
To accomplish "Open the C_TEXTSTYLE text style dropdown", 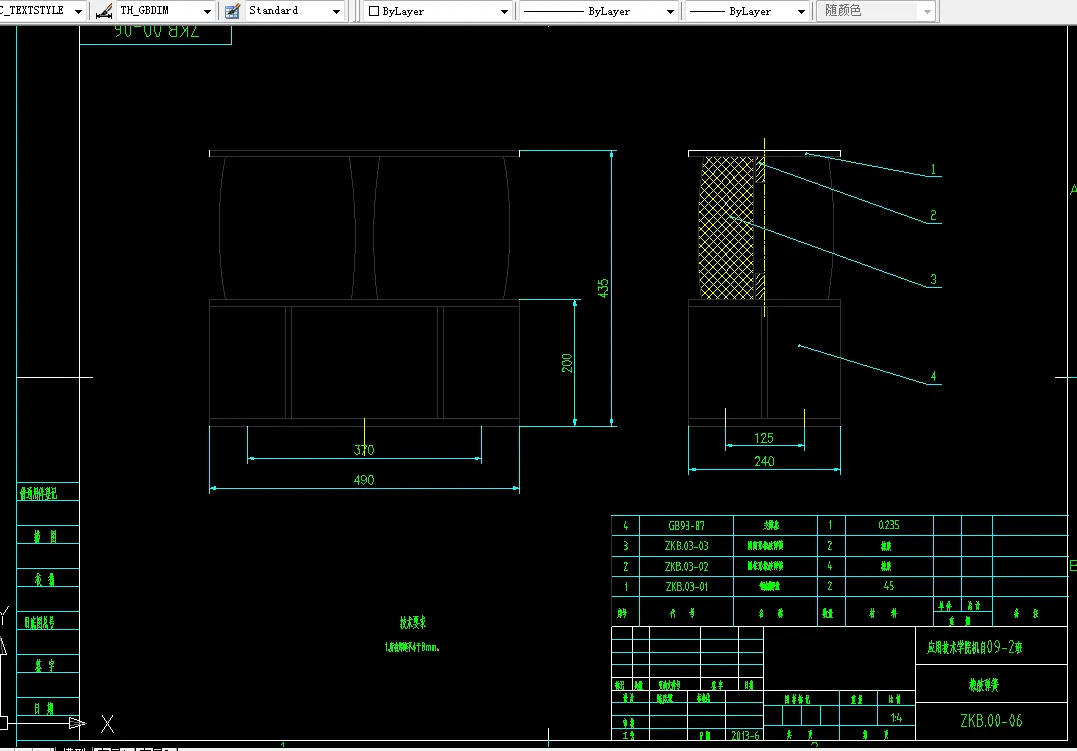I will point(78,12).
